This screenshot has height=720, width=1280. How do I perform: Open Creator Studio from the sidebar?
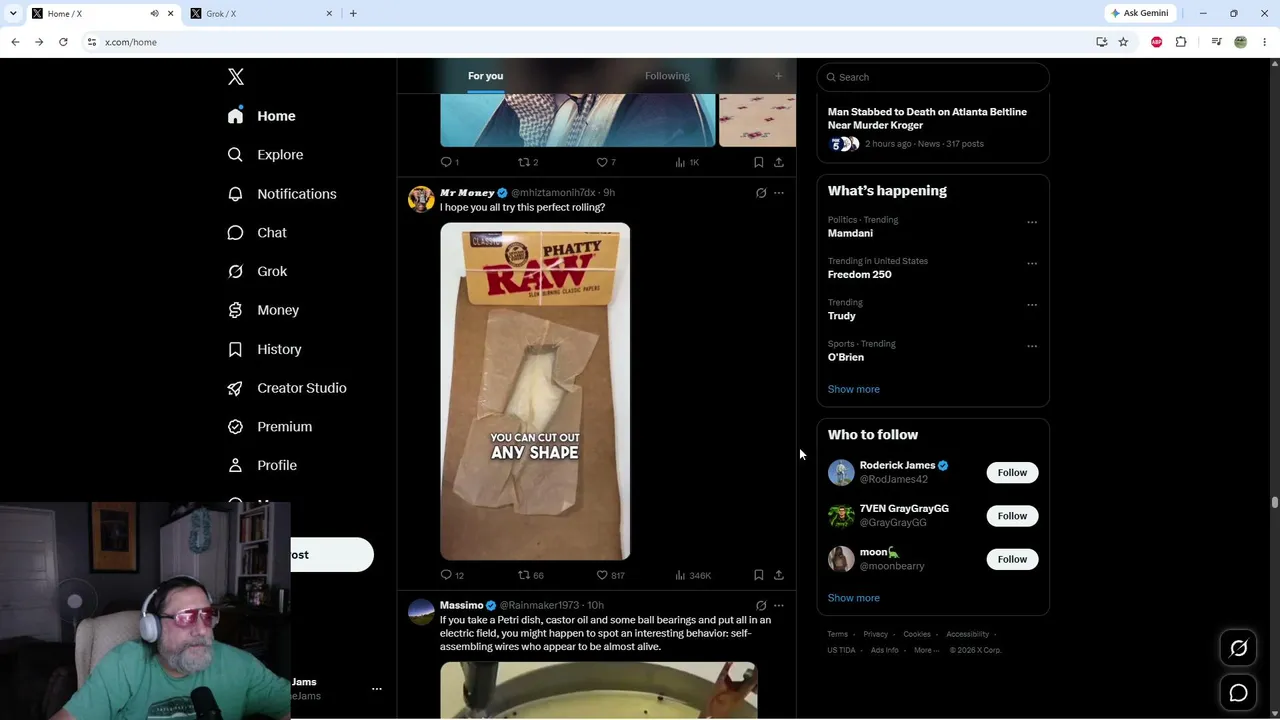tap(287, 388)
